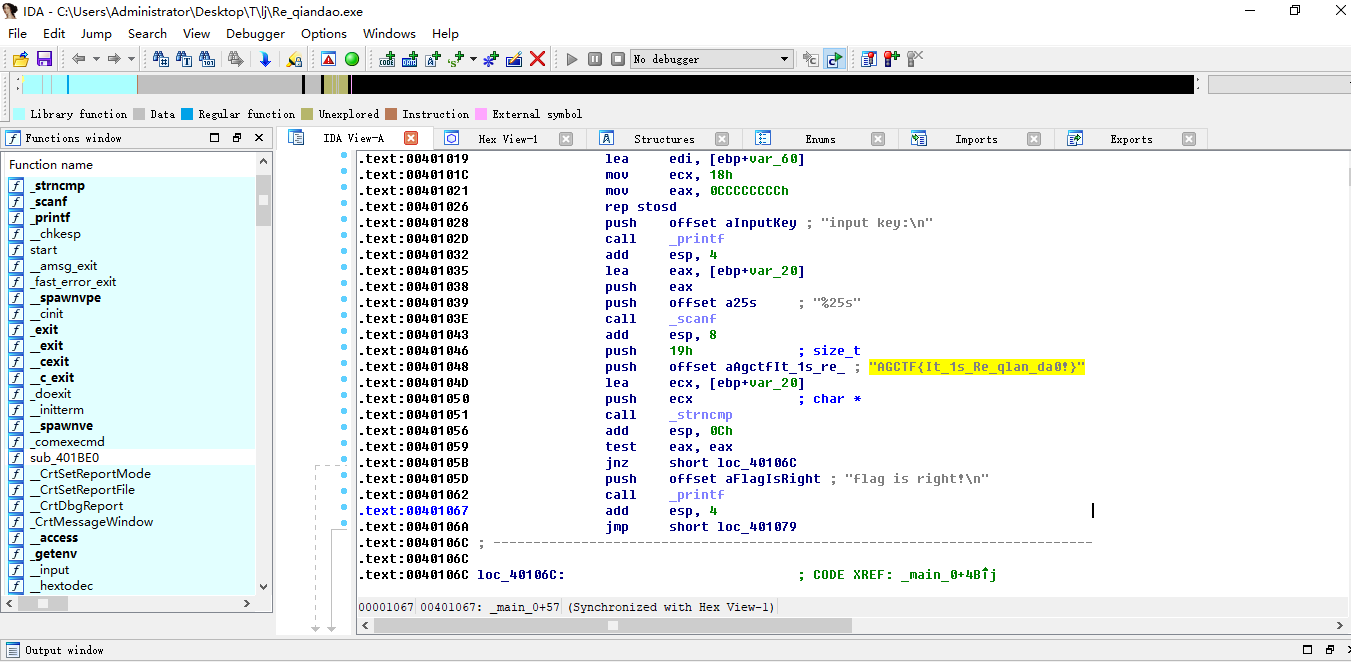Jump forward with the right arrow icon

(114, 59)
